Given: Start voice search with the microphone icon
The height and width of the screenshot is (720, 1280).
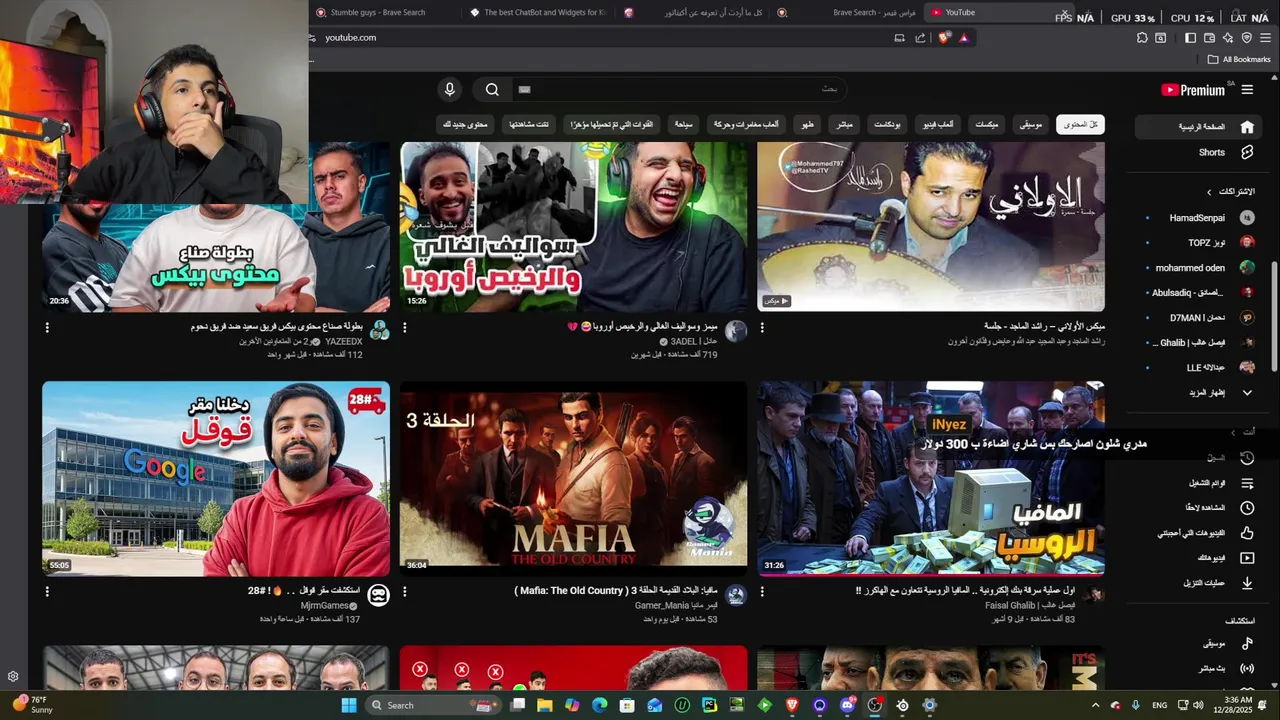Looking at the screenshot, I should pos(450,89).
